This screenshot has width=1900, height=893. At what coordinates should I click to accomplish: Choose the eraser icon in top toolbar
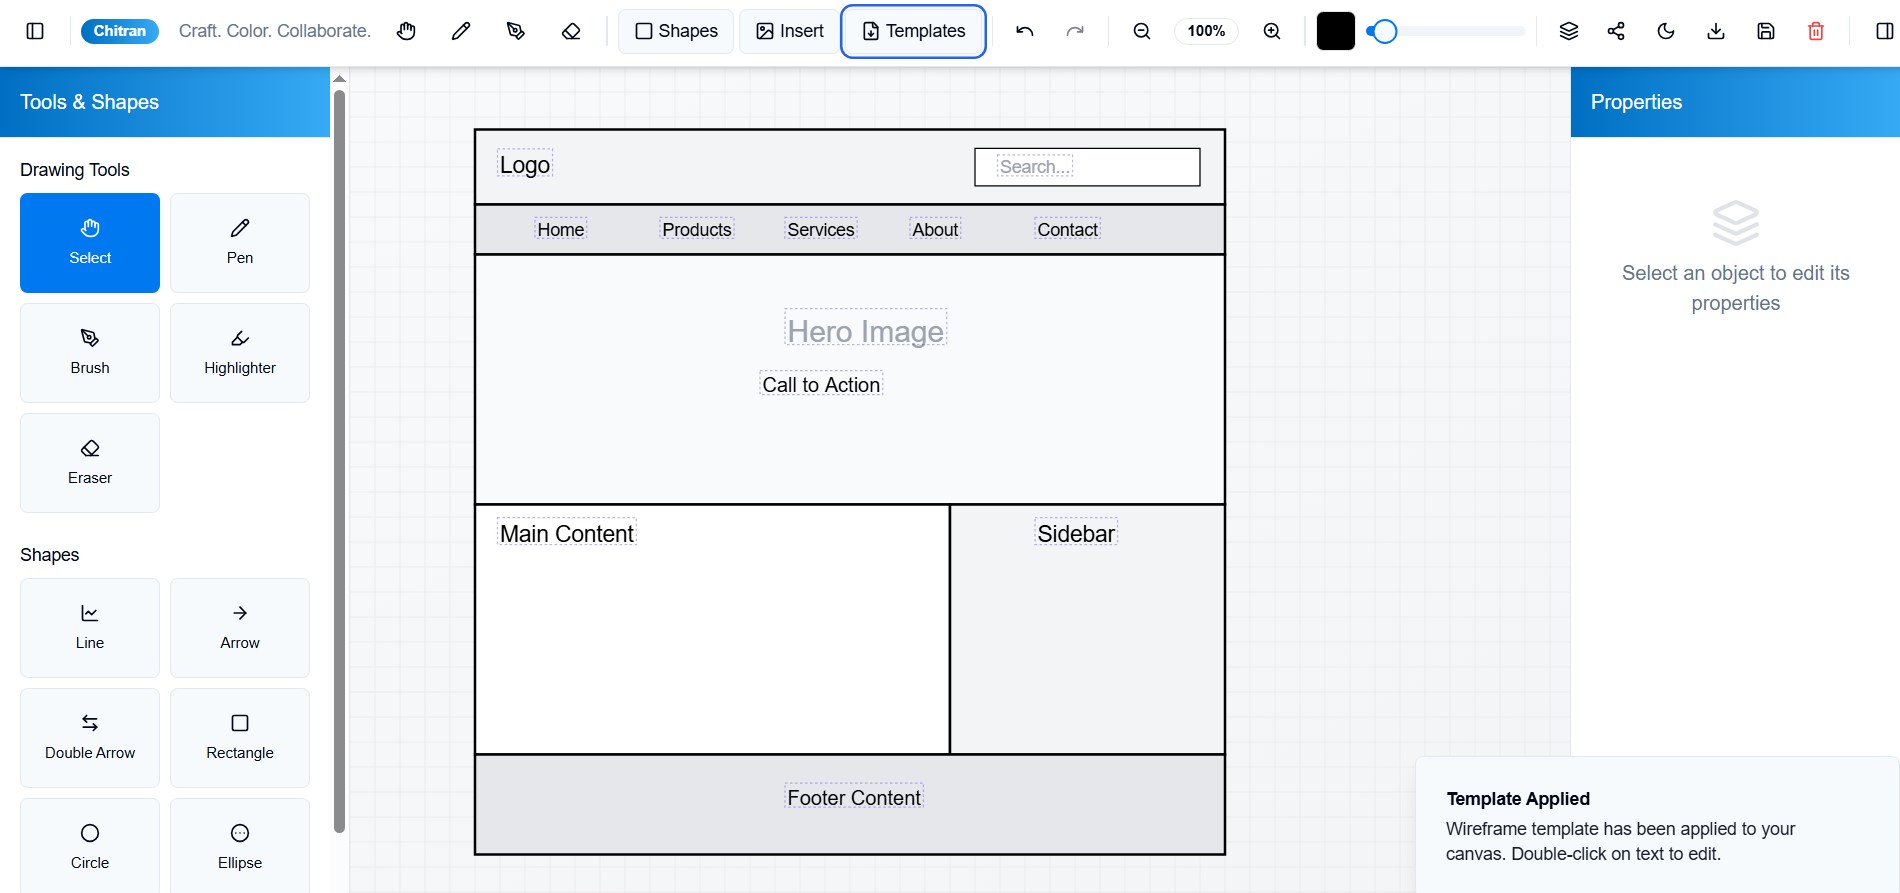coord(571,31)
